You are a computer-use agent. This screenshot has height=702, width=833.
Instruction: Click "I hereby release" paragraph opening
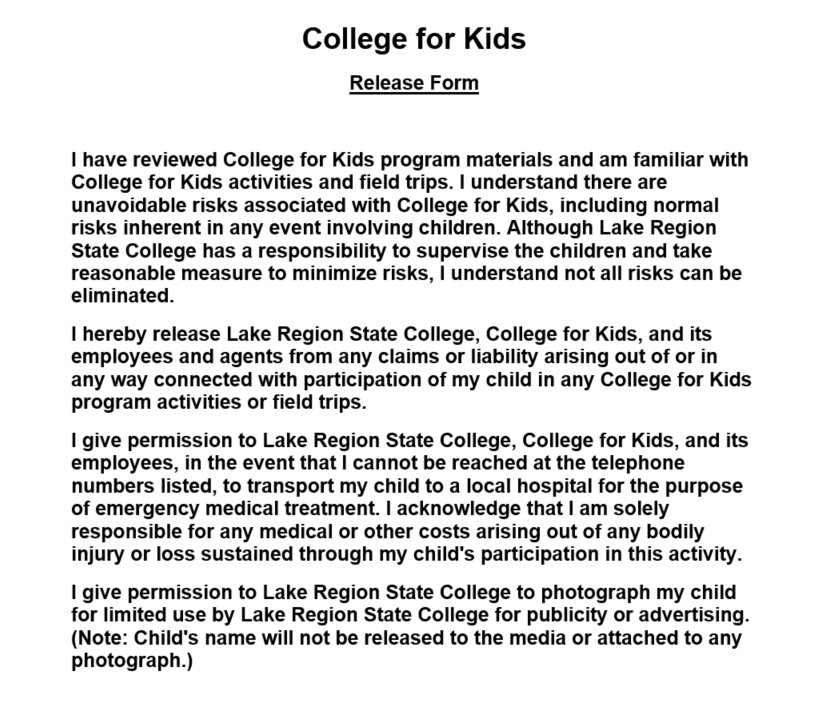146,334
